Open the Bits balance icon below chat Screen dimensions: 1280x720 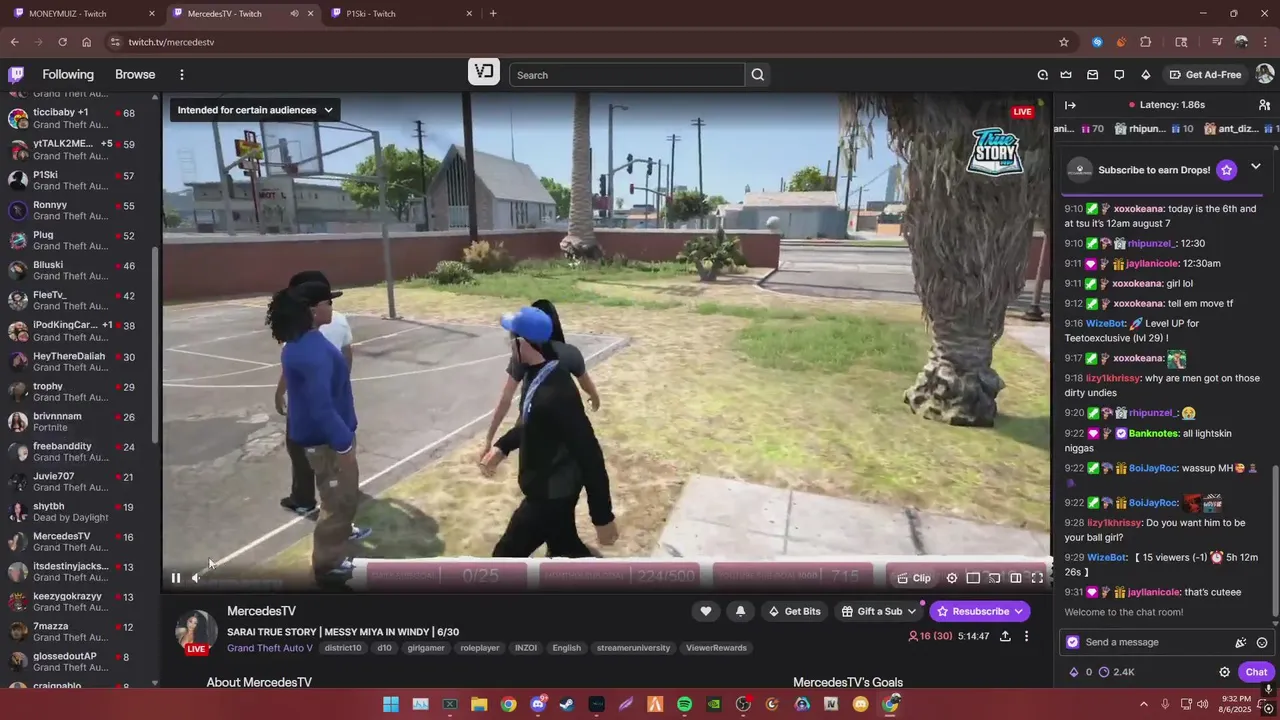[x=1074, y=672]
